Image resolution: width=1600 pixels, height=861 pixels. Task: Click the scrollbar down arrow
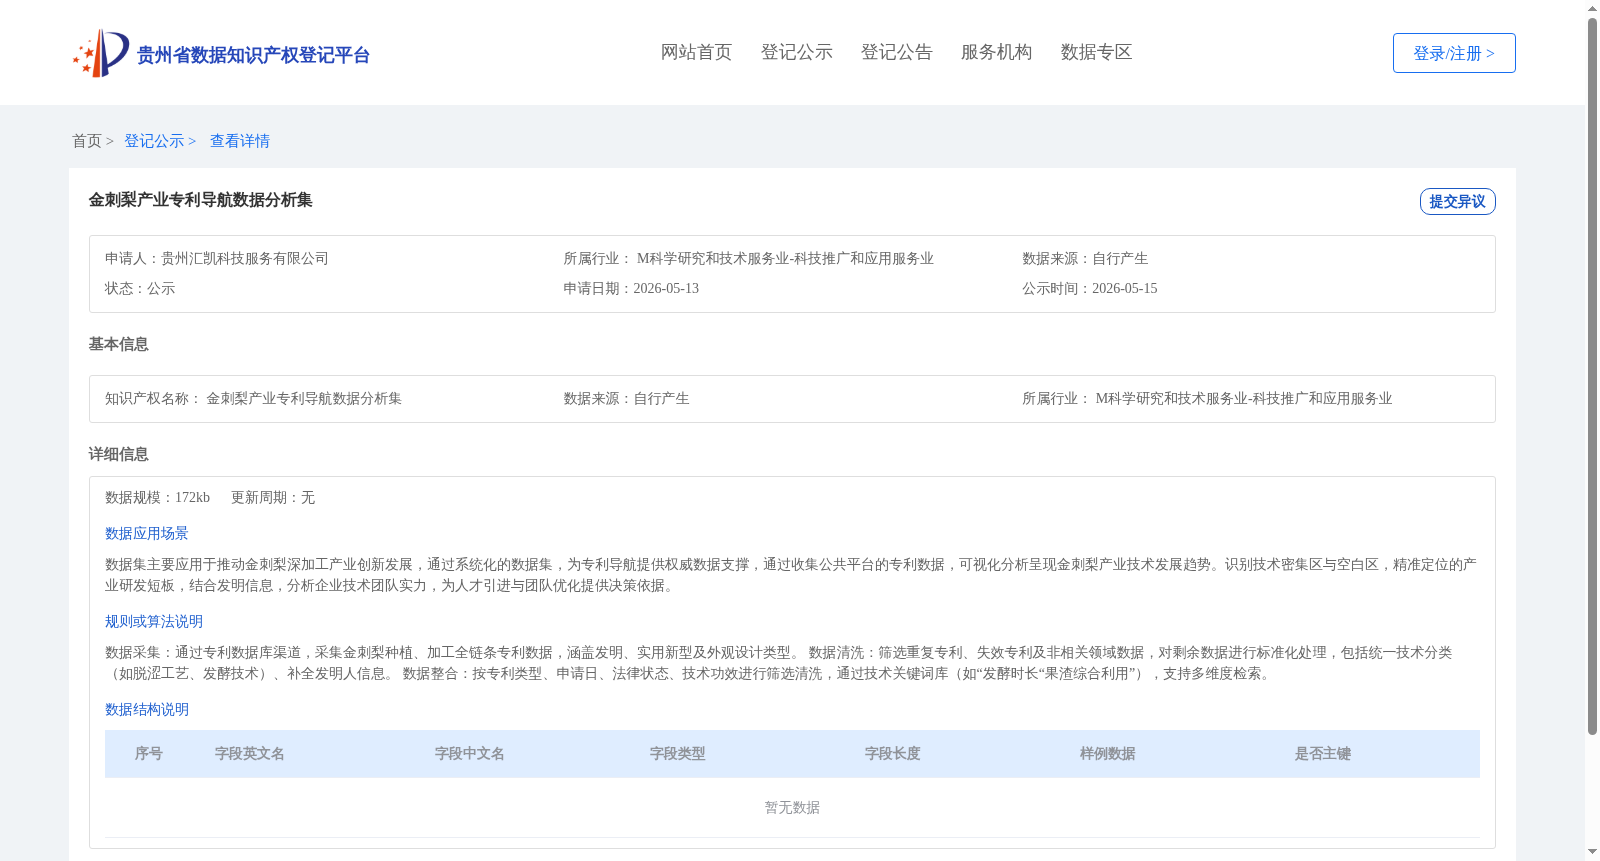point(1592,852)
